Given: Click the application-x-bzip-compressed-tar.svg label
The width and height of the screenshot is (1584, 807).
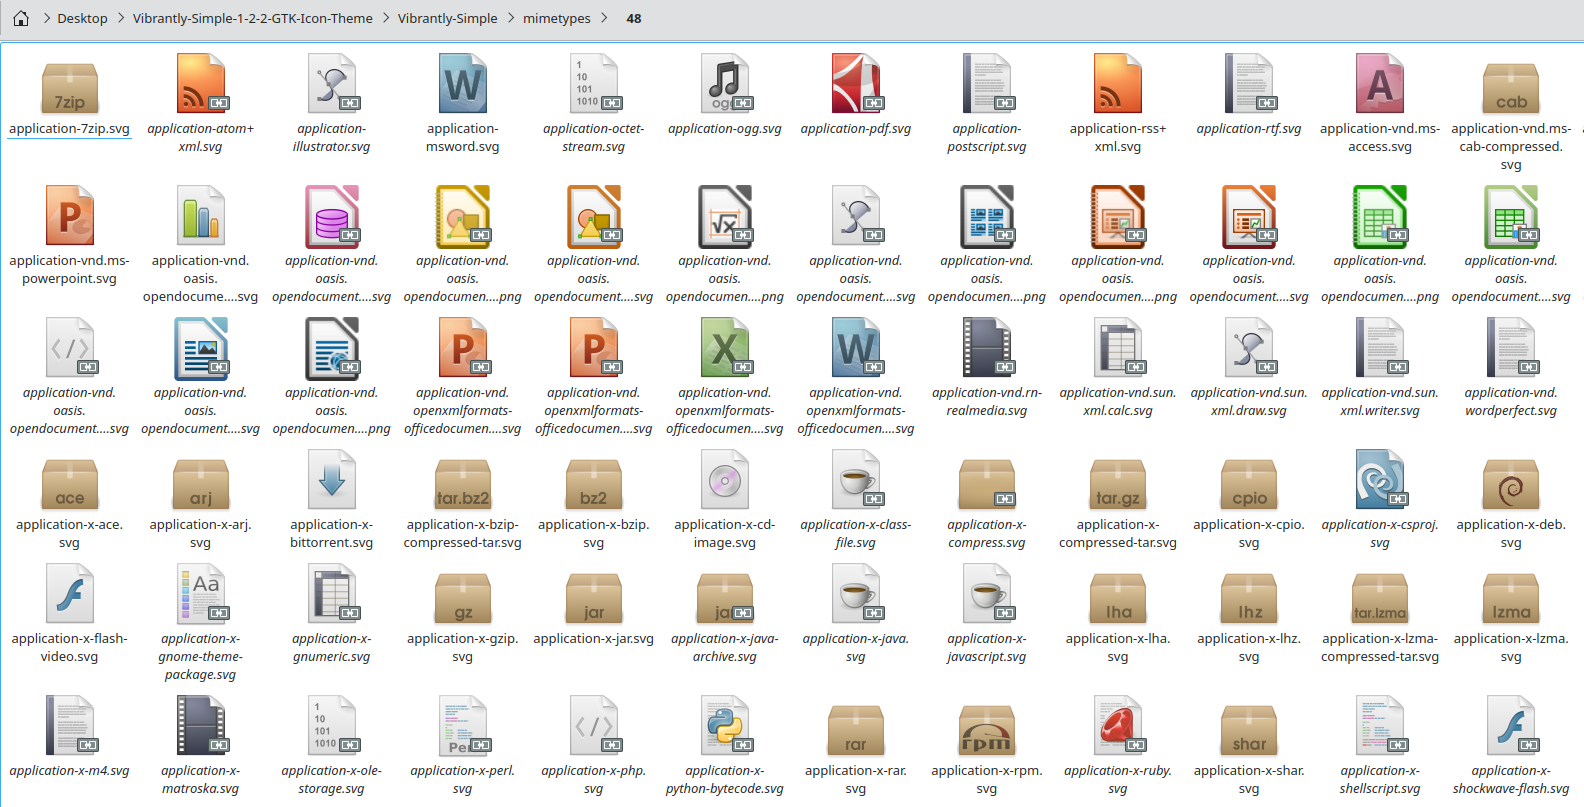Looking at the screenshot, I should [462, 534].
